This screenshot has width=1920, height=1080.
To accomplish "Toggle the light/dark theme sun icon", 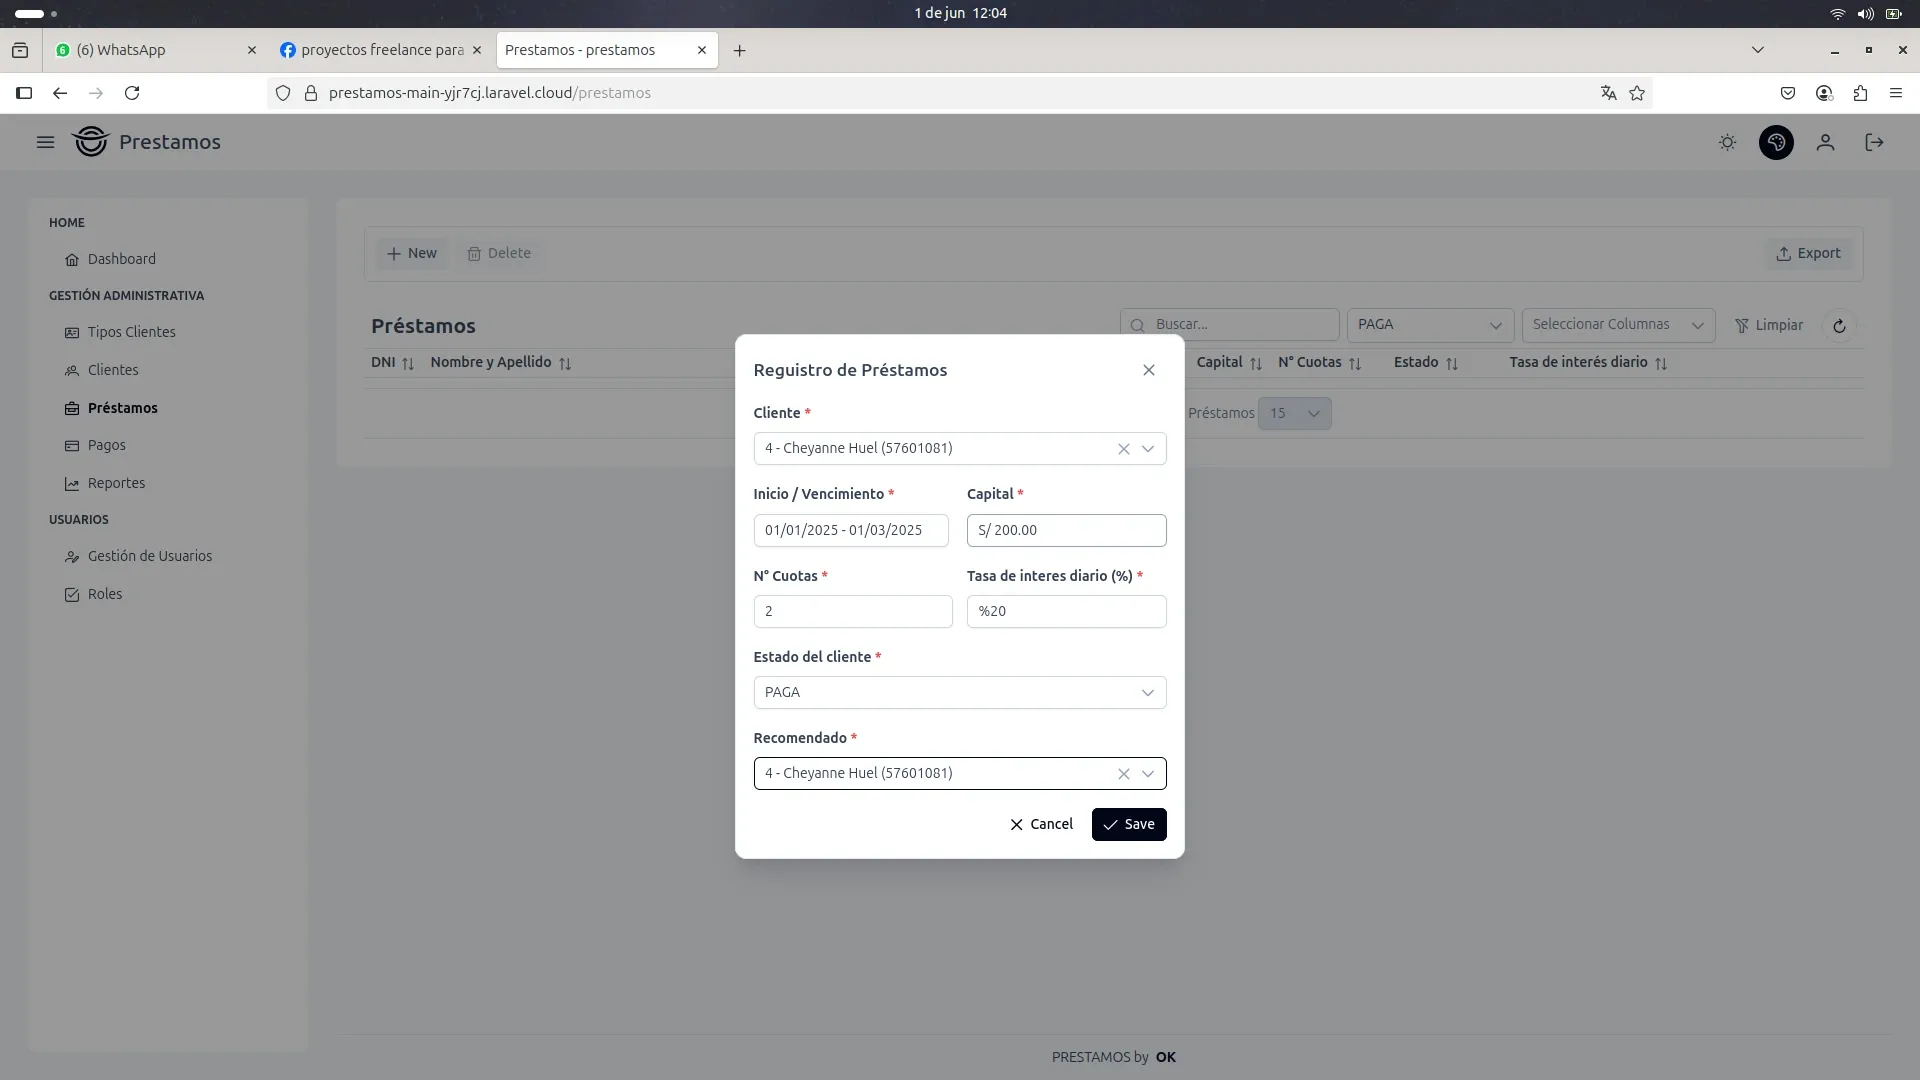I will coord(1727,142).
